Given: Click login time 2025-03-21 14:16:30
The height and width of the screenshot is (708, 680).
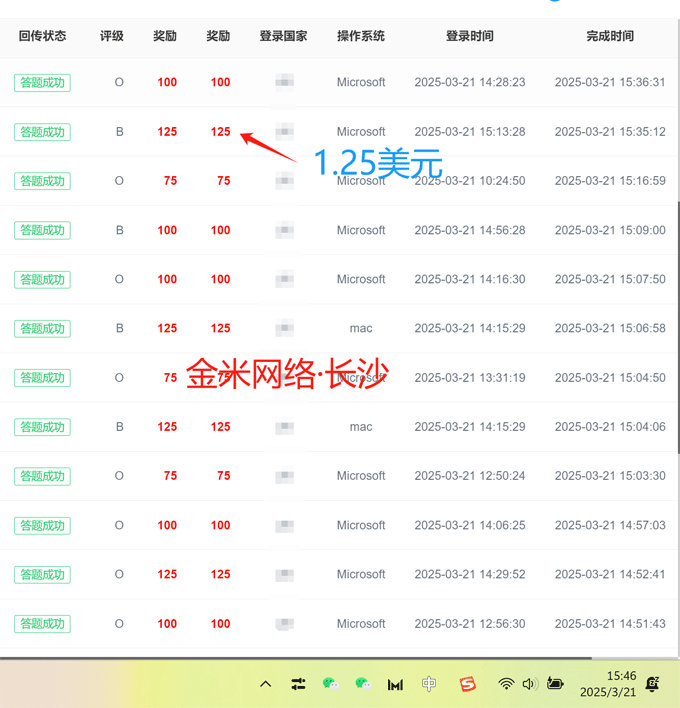Looking at the screenshot, I should point(470,279).
